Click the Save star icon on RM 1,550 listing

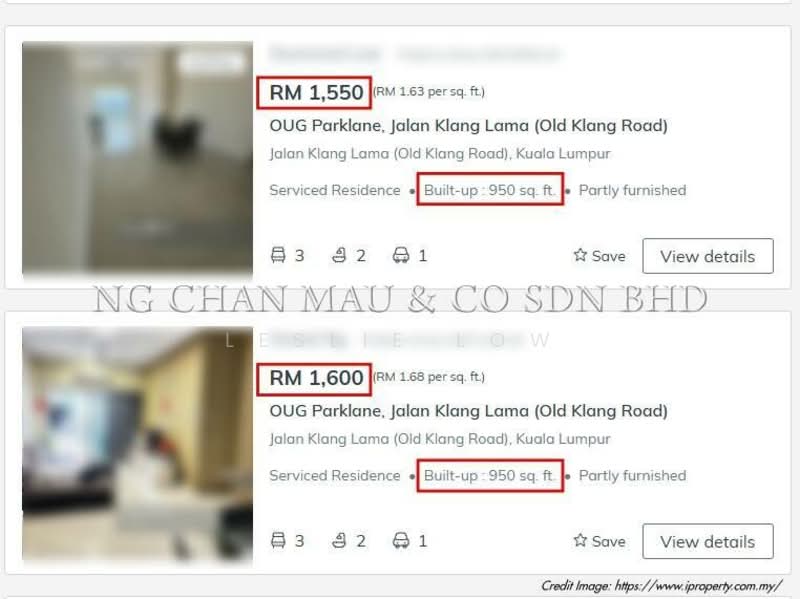click(580, 255)
